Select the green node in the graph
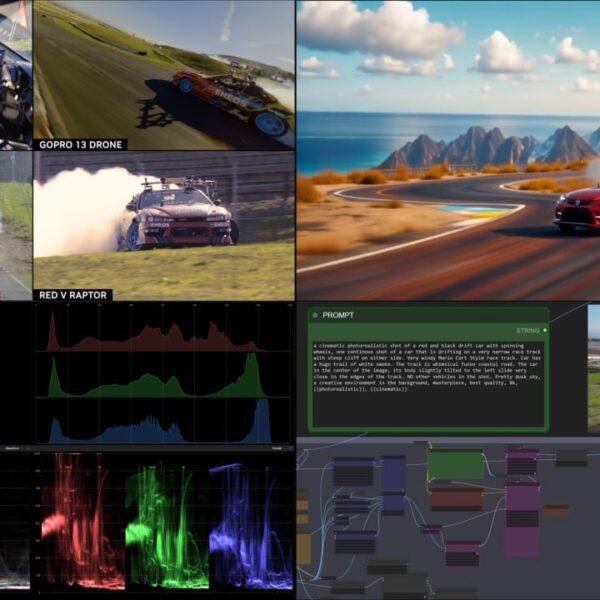Image resolution: width=600 pixels, height=600 pixels. (x=455, y=464)
